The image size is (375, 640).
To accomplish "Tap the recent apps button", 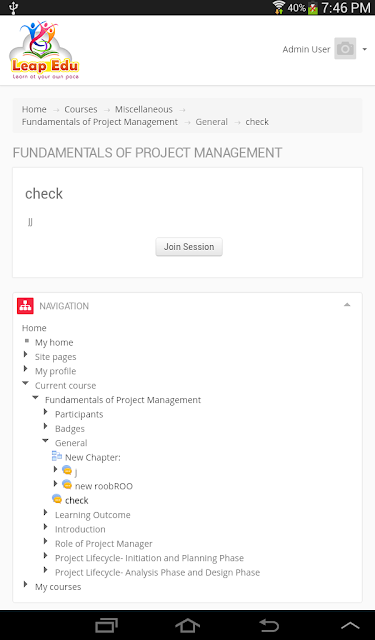I will [107, 625].
